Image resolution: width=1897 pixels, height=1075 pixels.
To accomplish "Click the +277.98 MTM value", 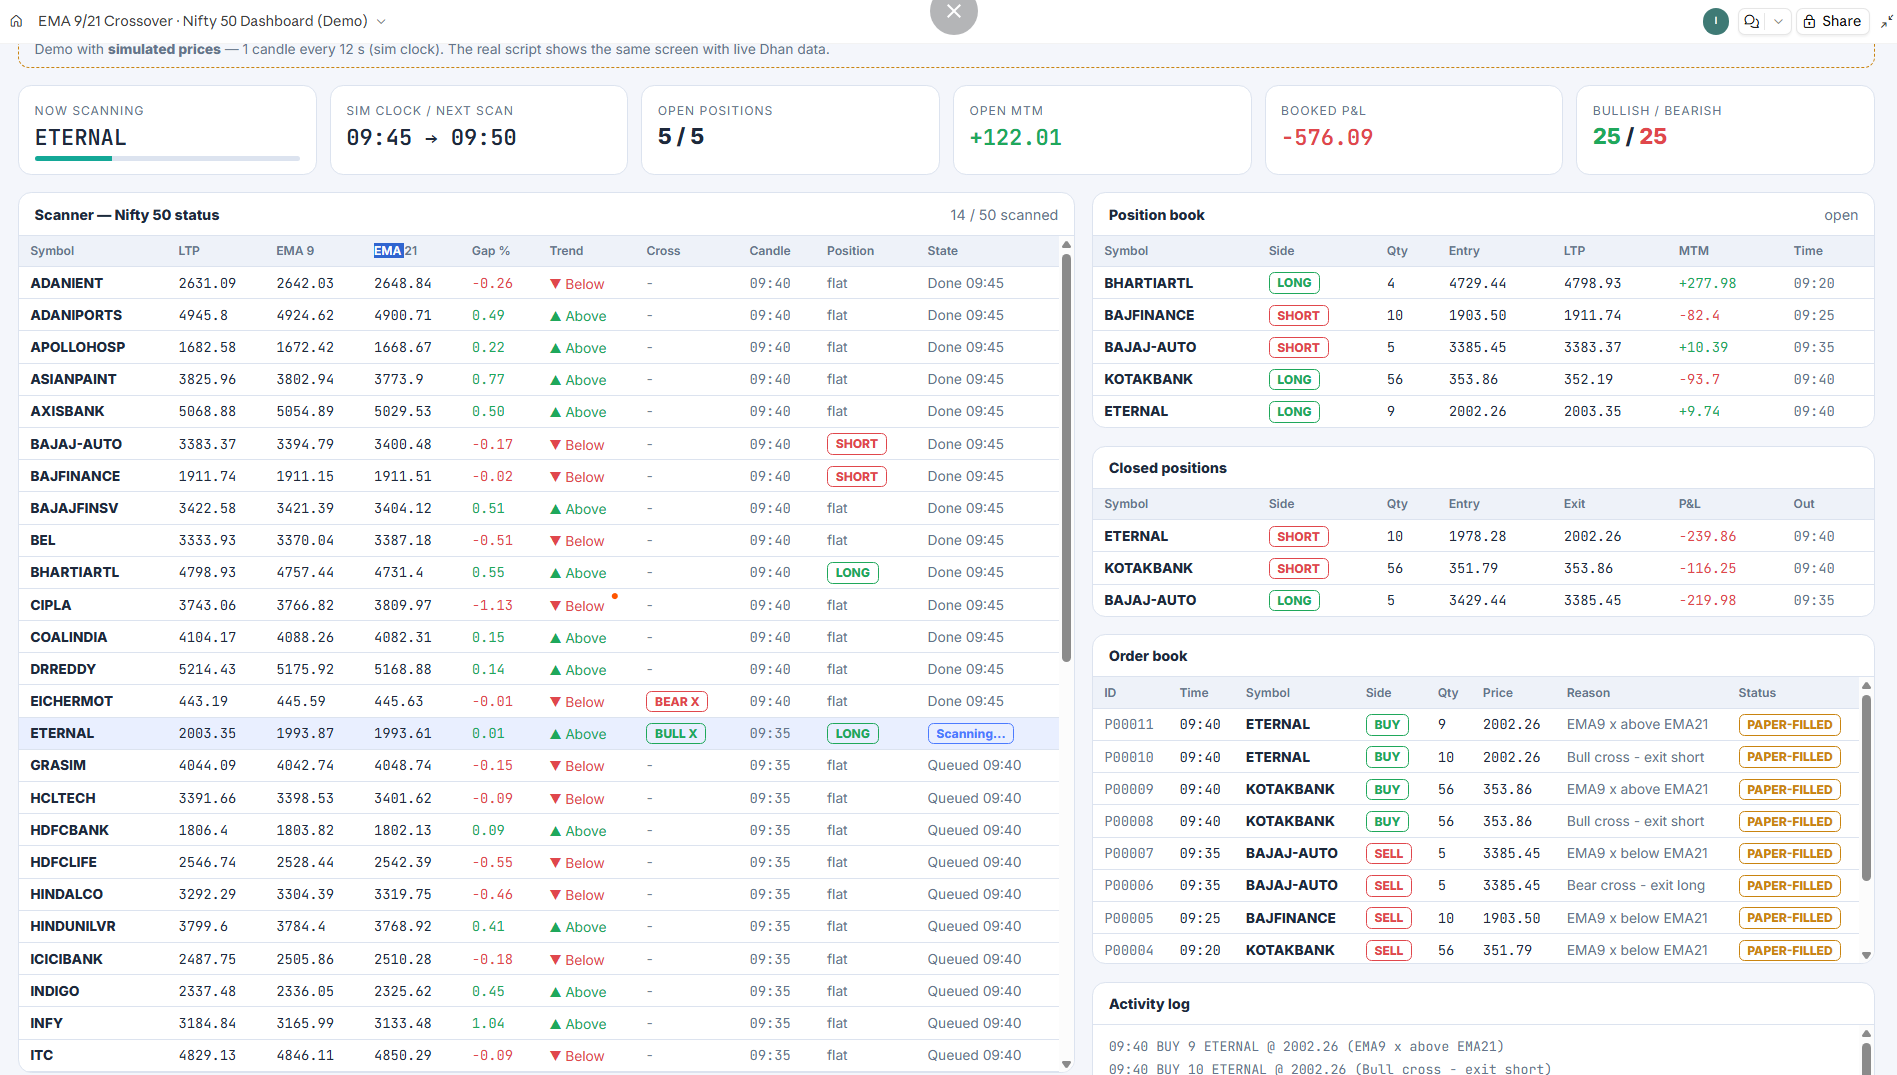I will 1708,283.
